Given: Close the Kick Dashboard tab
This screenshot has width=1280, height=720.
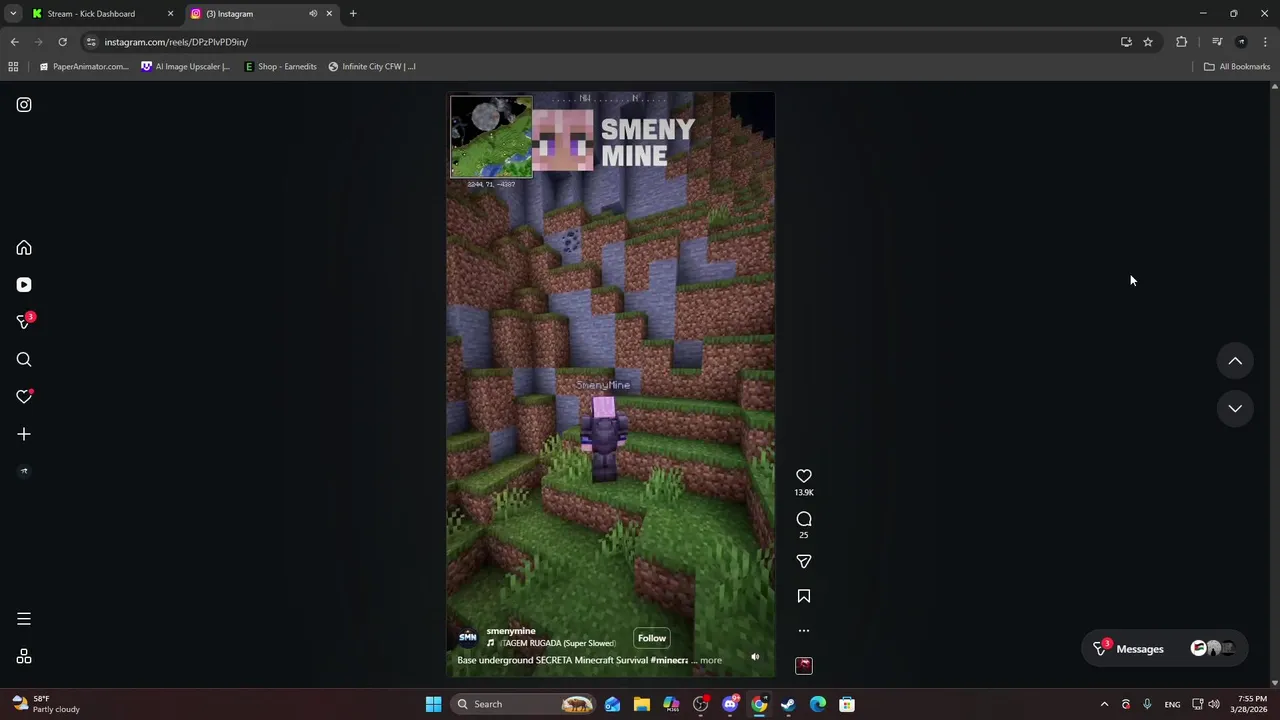Looking at the screenshot, I should coord(170,14).
